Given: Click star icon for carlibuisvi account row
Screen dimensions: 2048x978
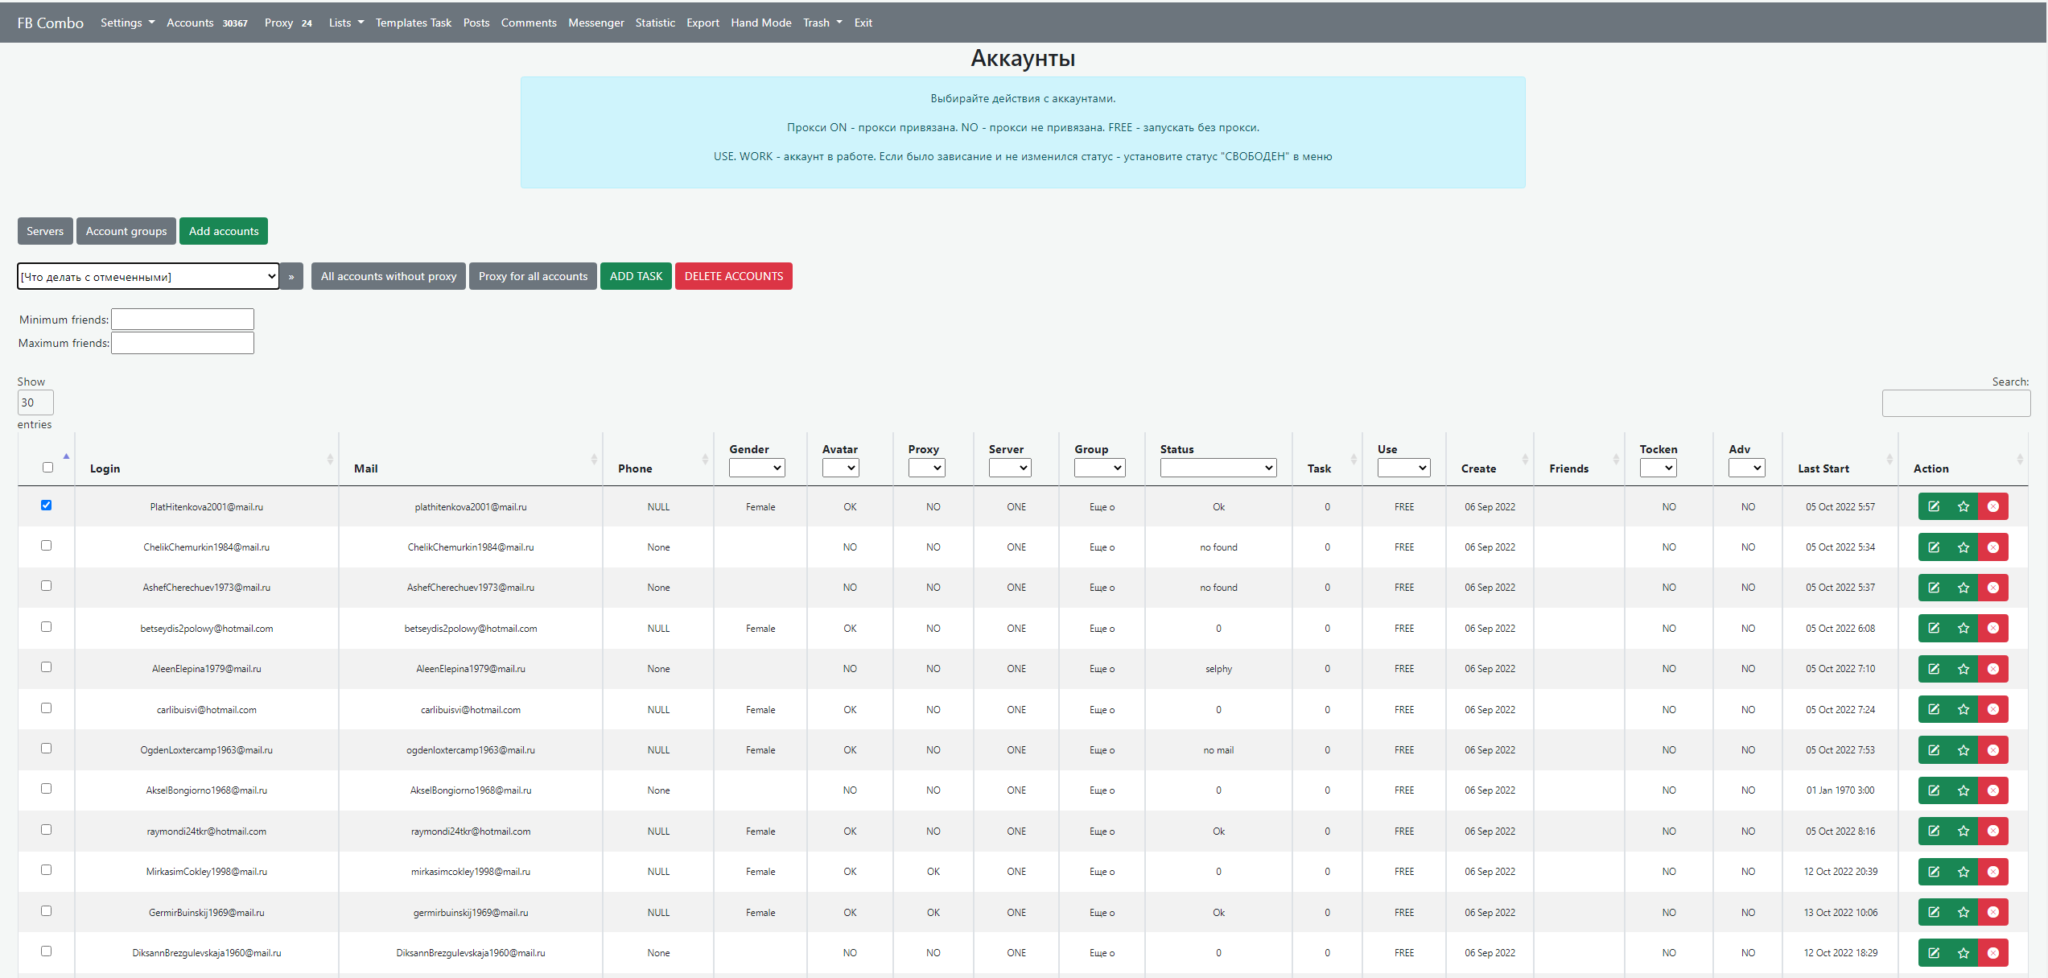Looking at the screenshot, I should point(1963,710).
